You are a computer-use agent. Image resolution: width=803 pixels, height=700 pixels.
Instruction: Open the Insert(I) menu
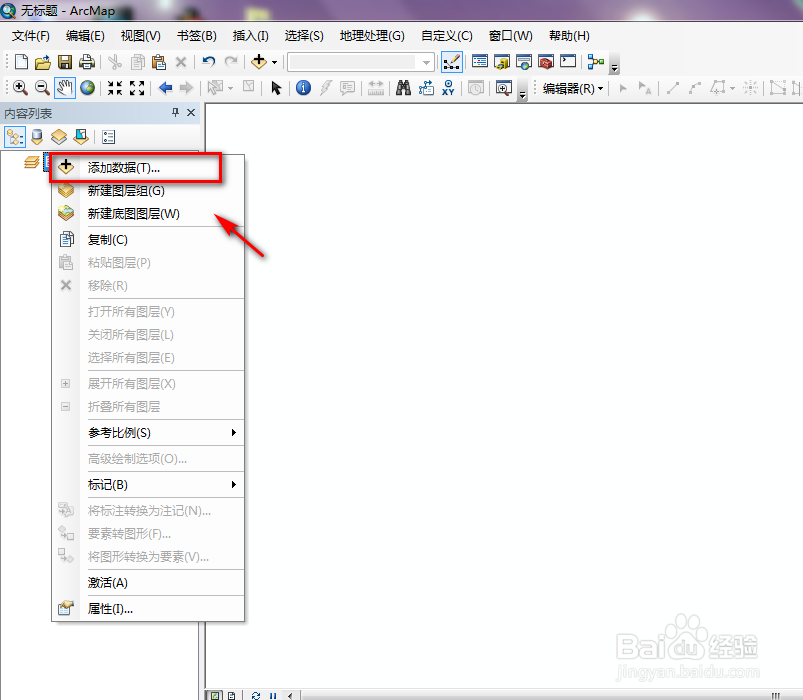[250, 36]
